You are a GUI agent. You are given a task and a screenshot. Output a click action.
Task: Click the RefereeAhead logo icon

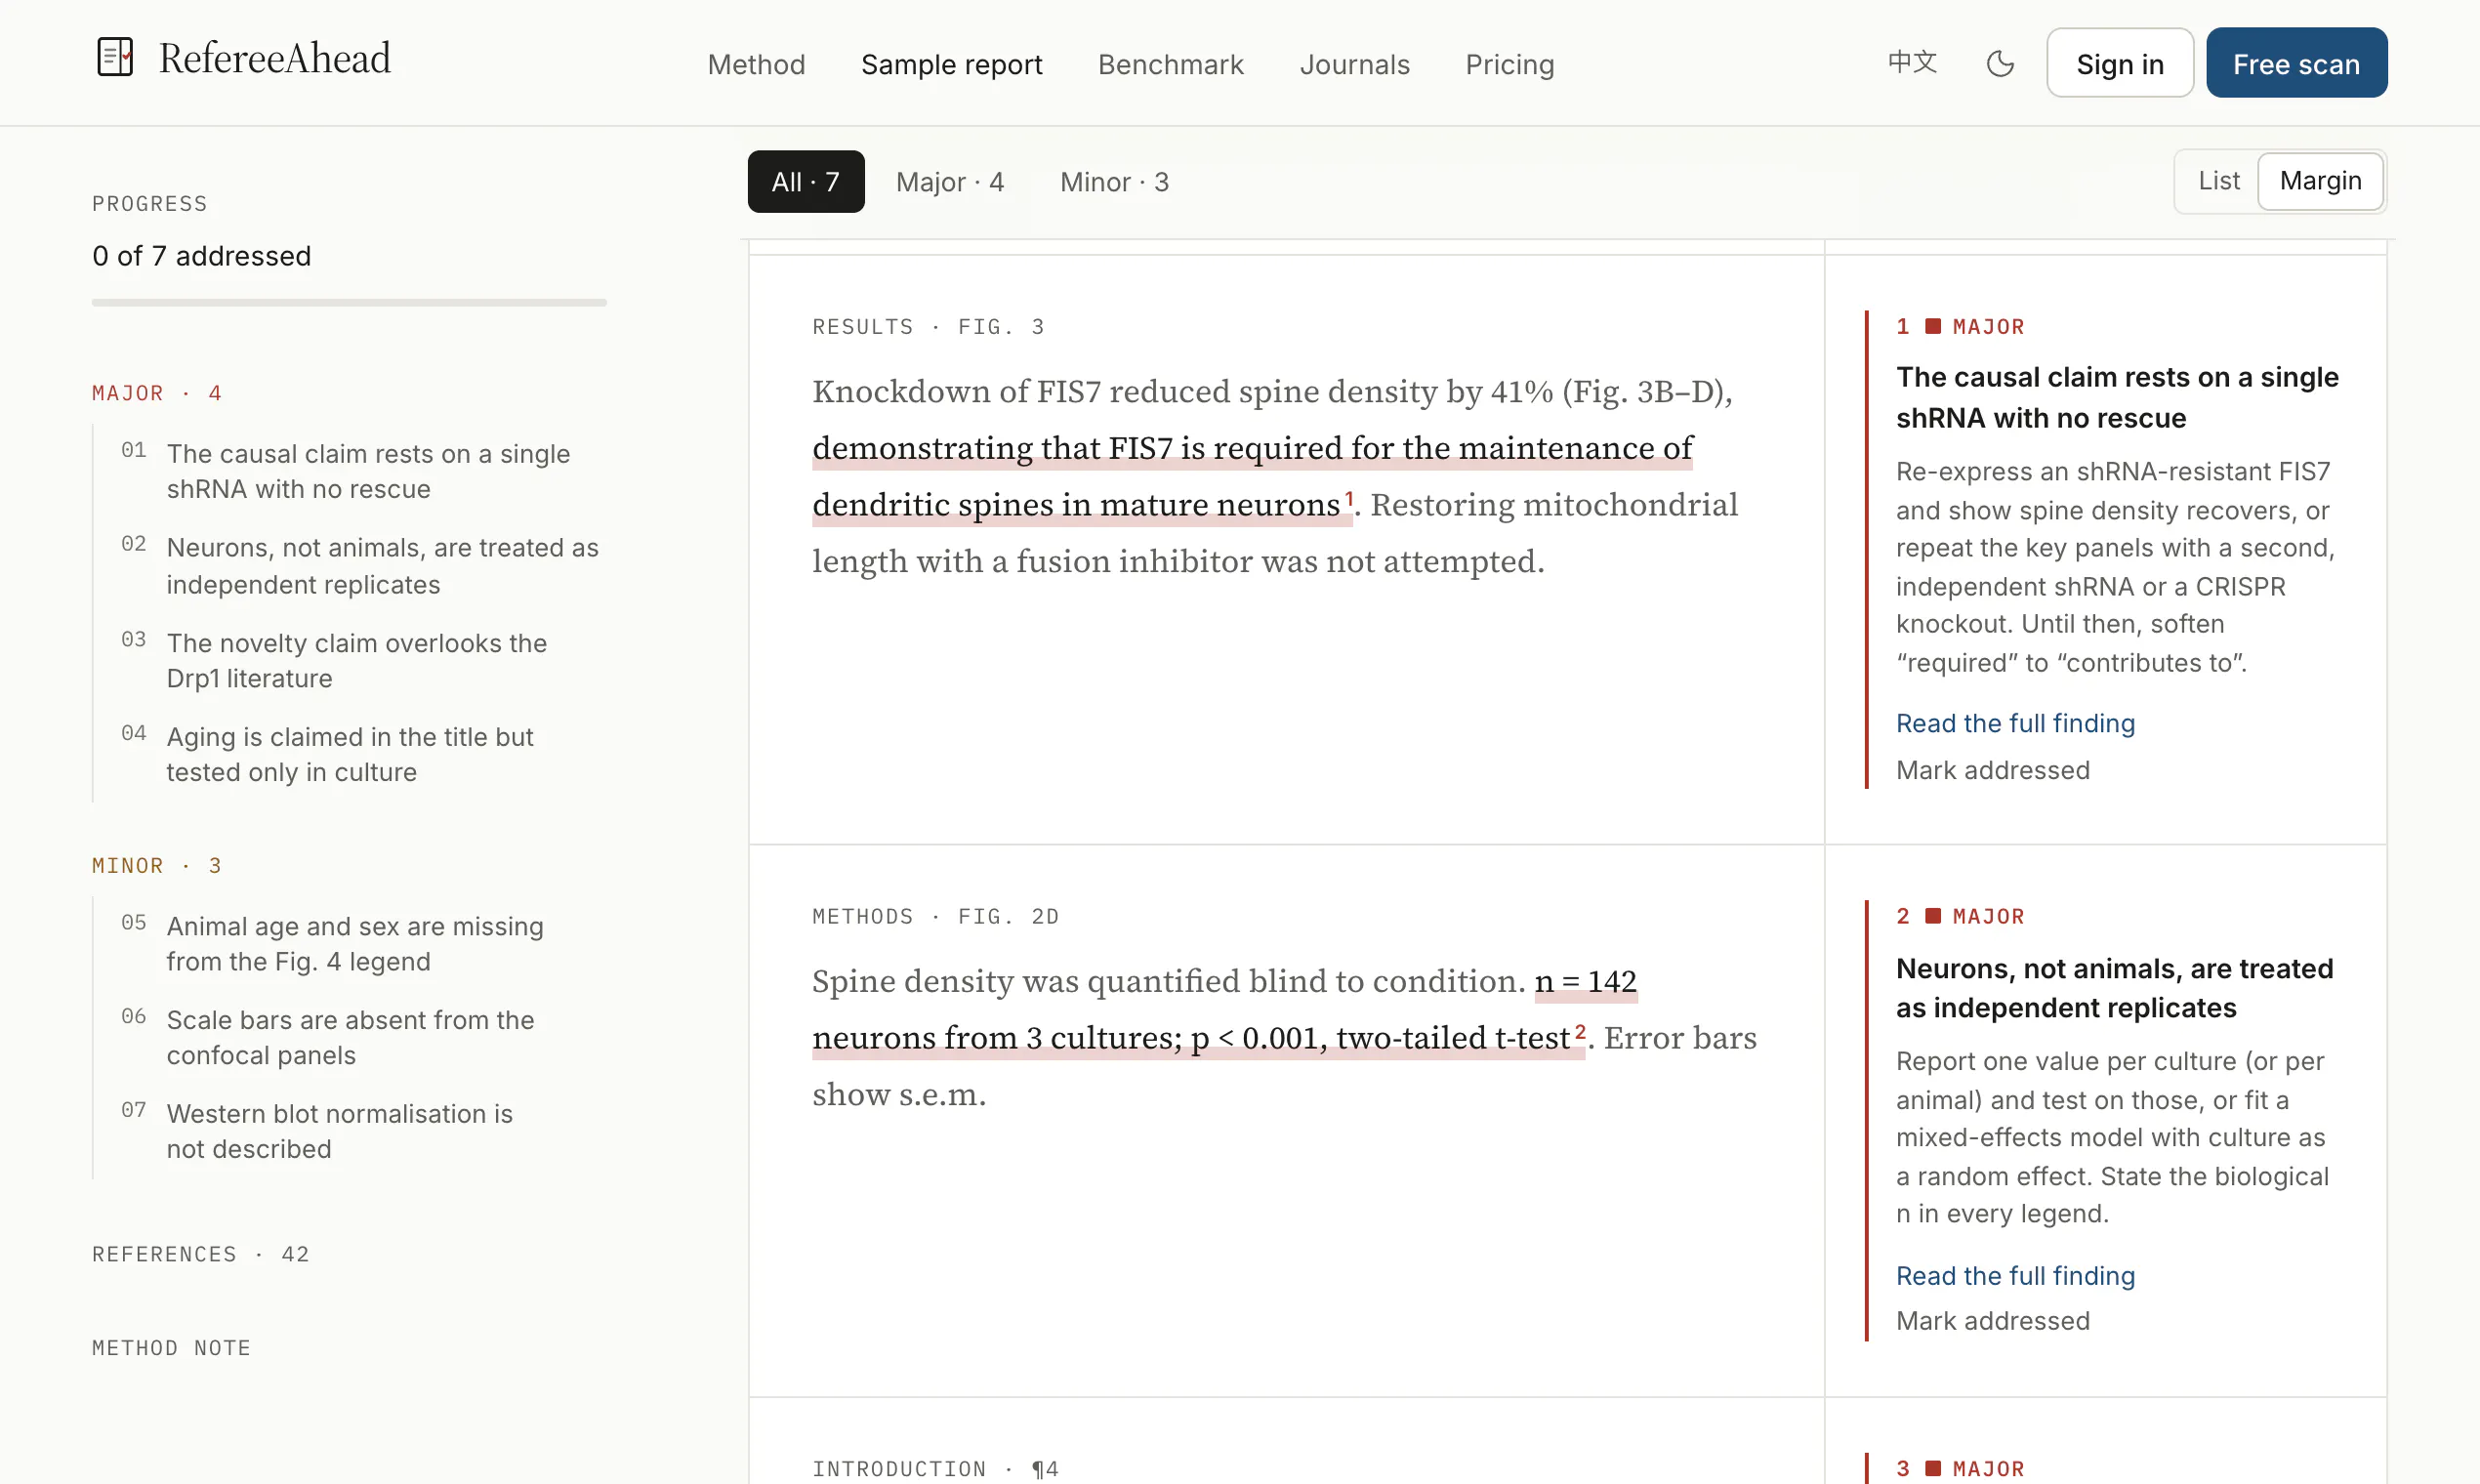pyautogui.click(x=115, y=57)
